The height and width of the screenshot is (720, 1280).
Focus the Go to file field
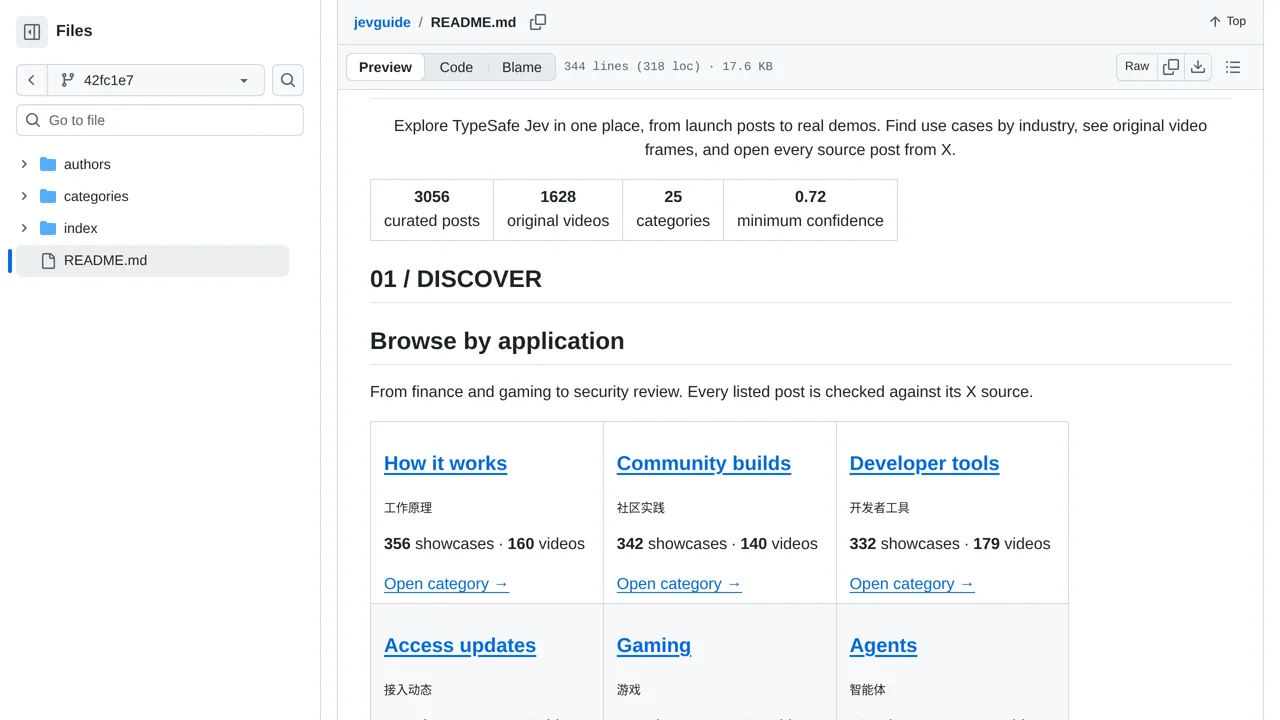tap(160, 120)
